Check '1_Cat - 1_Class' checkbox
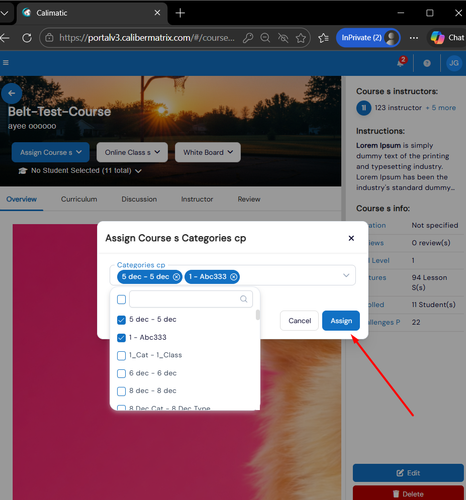Screen dimensions: 466x500 pos(121,355)
